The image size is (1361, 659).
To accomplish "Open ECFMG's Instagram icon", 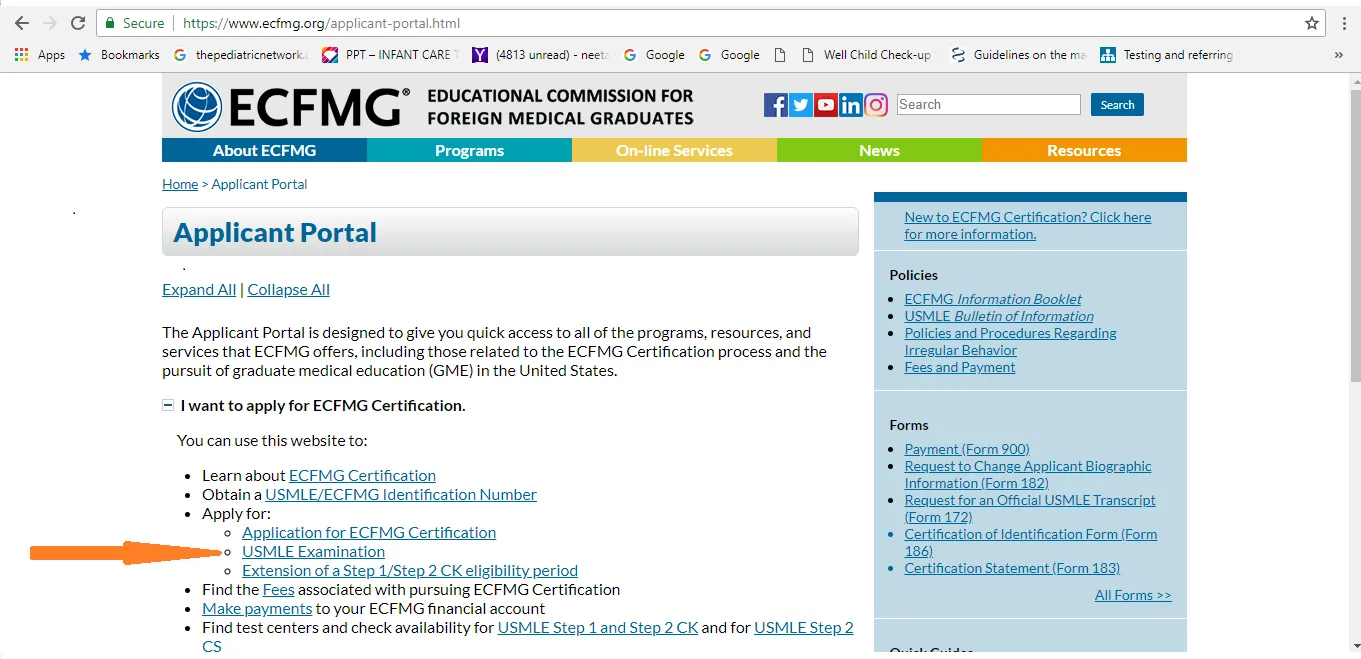I will click(x=876, y=104).
